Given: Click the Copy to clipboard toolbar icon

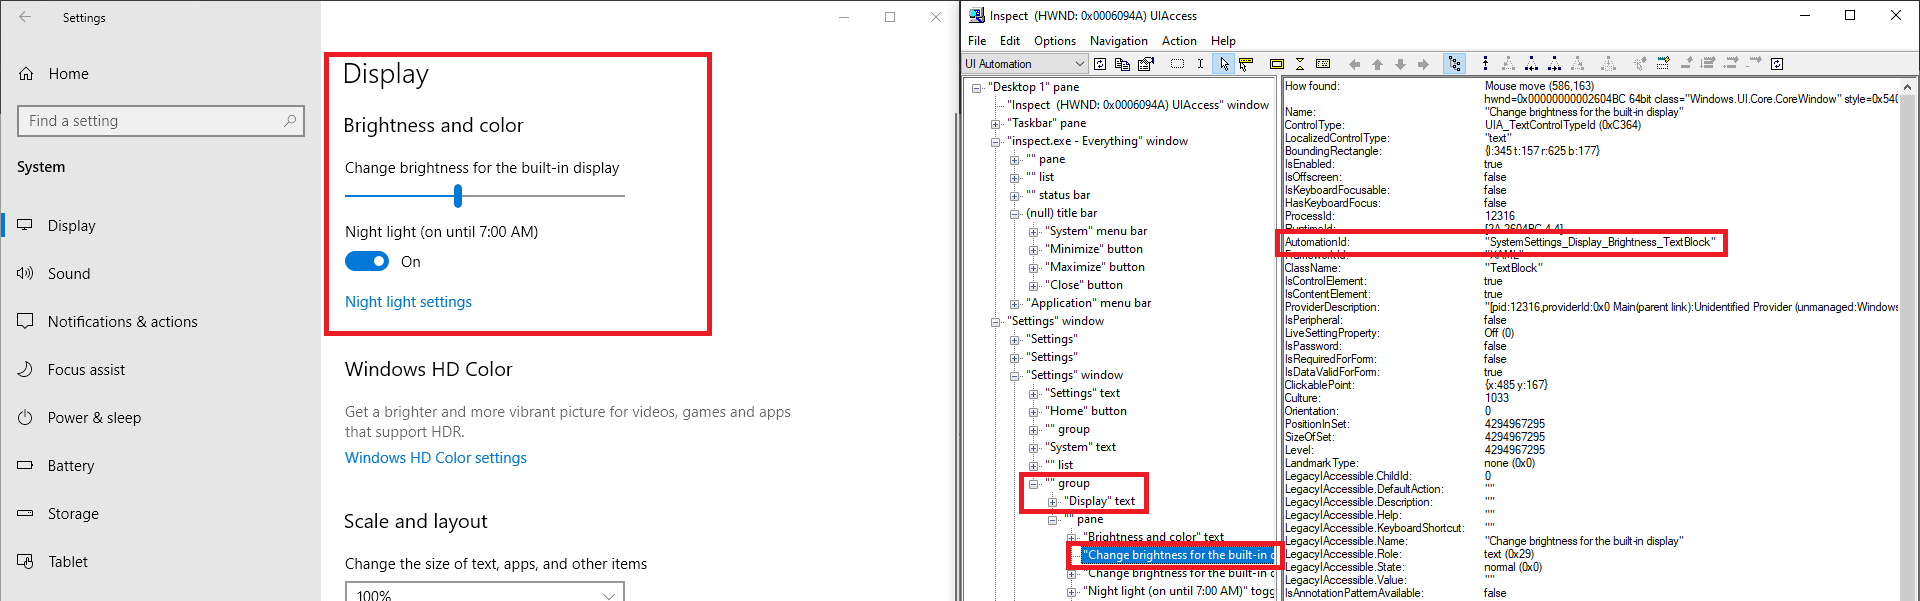Looking at the screenshot, I should pos(1122,64).
